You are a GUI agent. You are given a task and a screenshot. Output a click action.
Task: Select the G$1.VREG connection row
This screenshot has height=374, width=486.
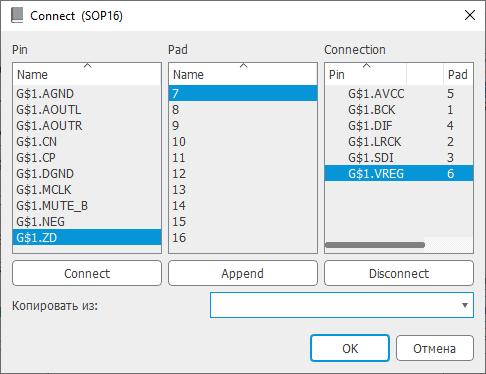tap(399, 173)
